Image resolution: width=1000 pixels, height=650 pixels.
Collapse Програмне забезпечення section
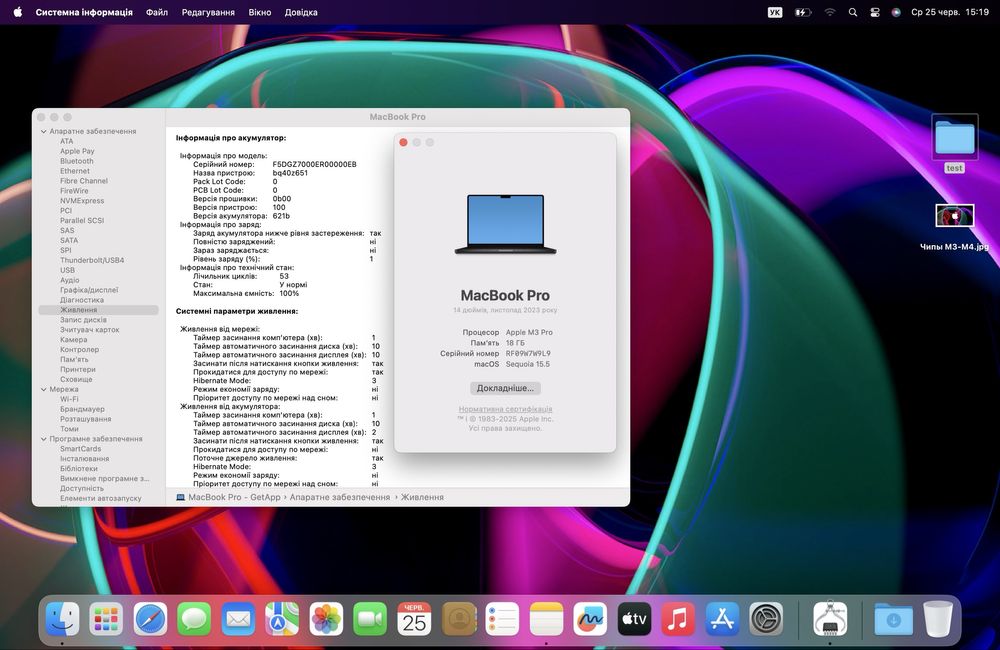(x=43, y=439)
